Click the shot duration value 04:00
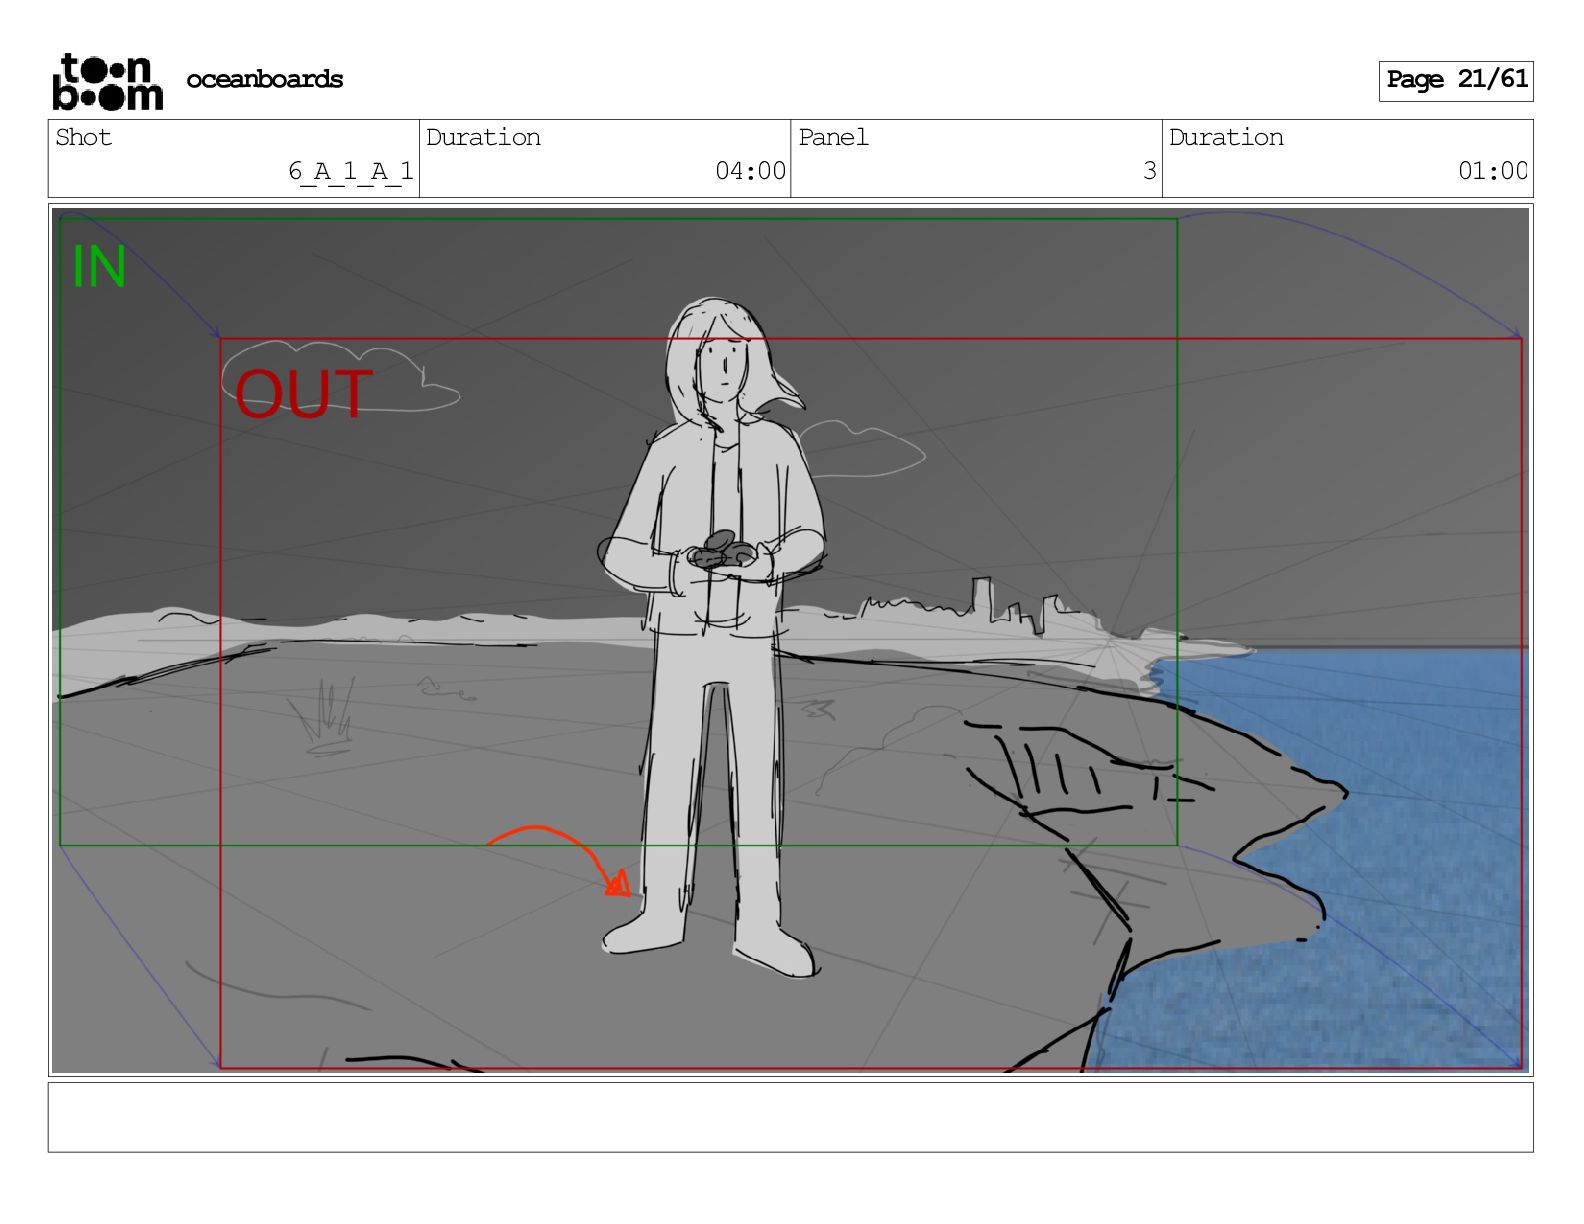Screen dimensions: 1584x1224 [751, 171]
